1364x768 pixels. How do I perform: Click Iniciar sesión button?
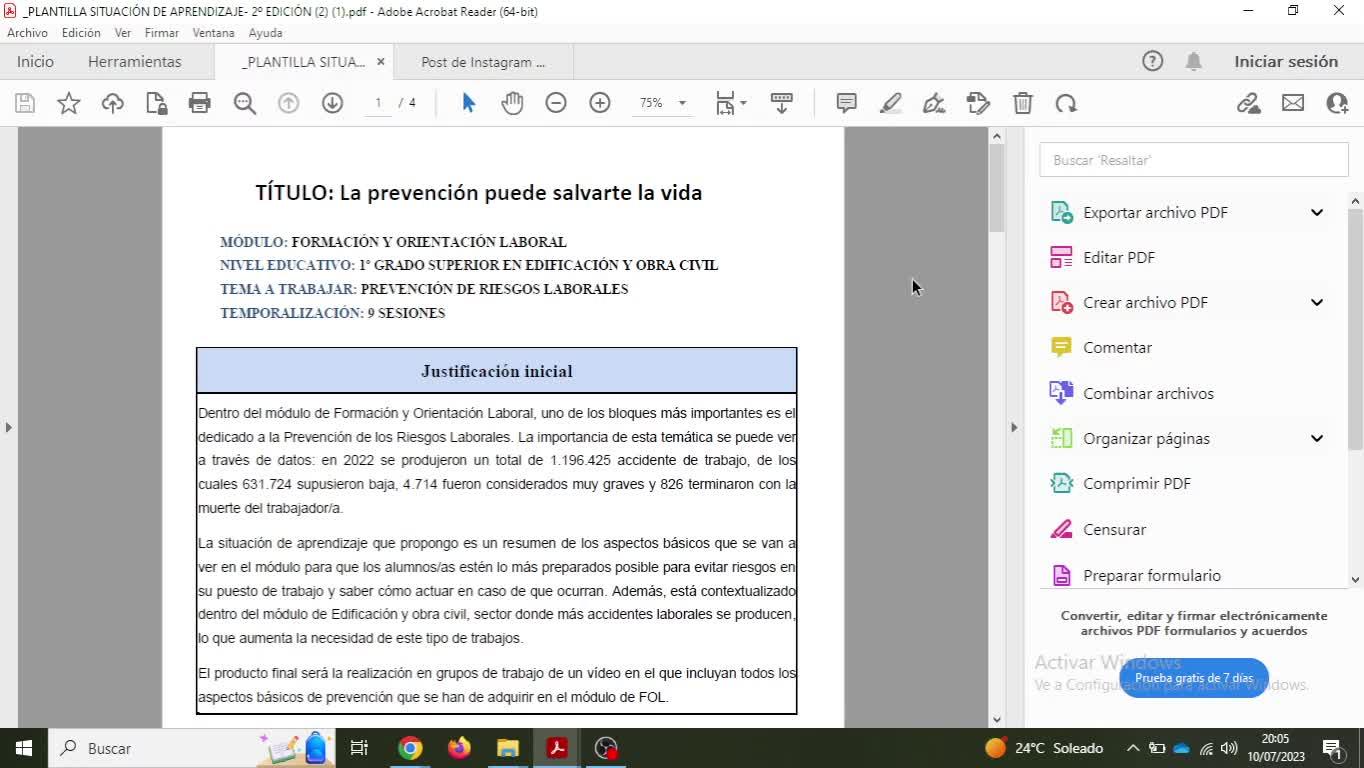coord(1285,61)
